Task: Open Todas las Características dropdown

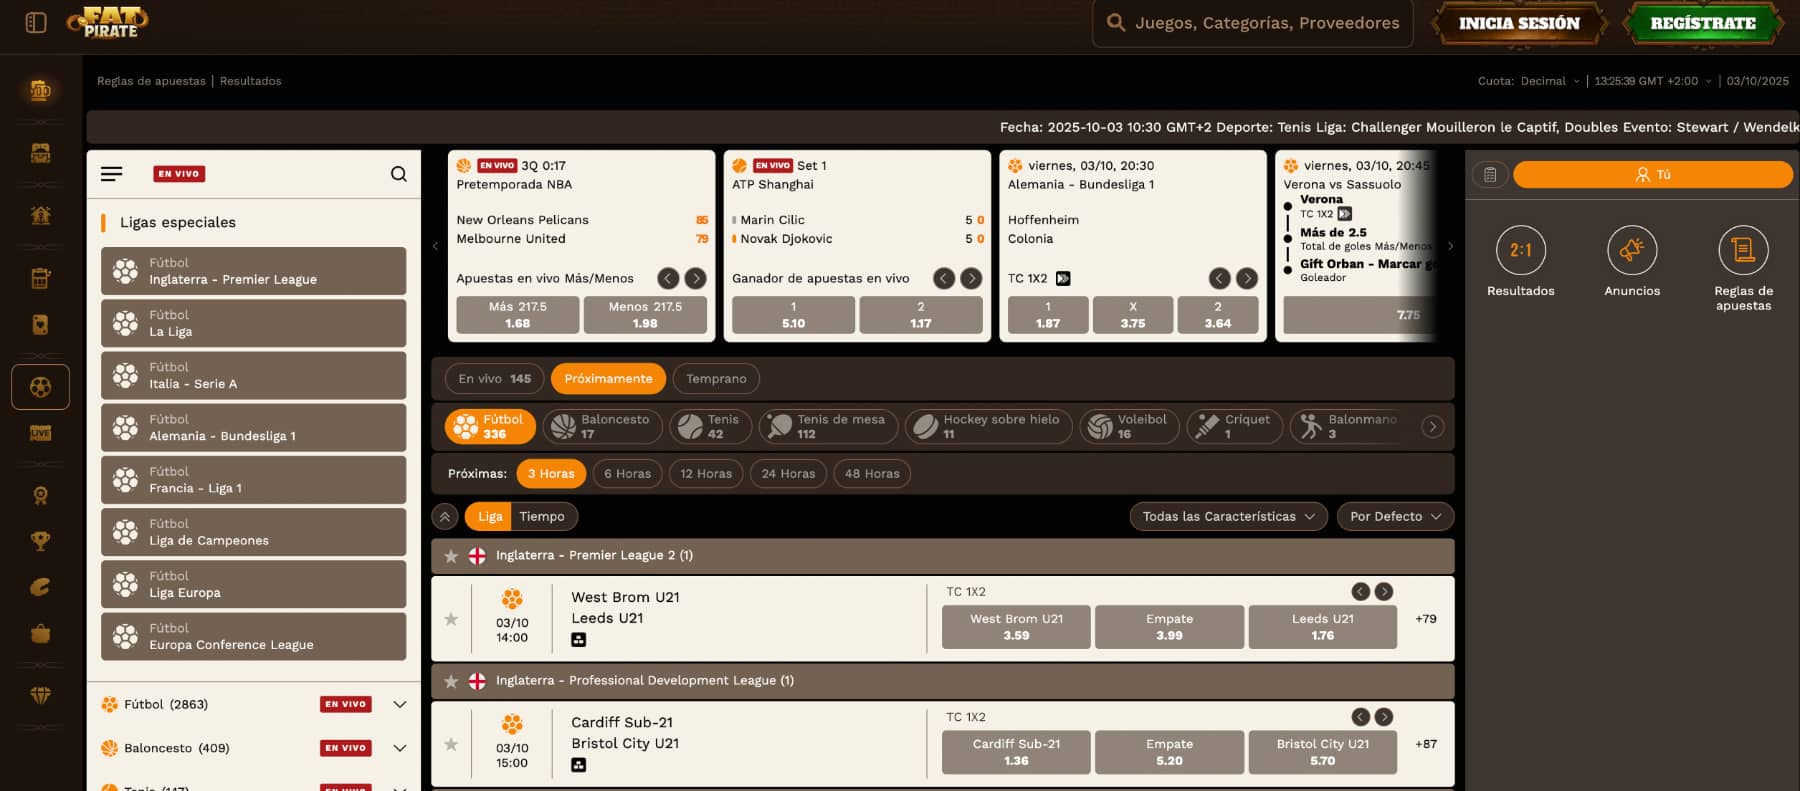Action: (1229, 516)
